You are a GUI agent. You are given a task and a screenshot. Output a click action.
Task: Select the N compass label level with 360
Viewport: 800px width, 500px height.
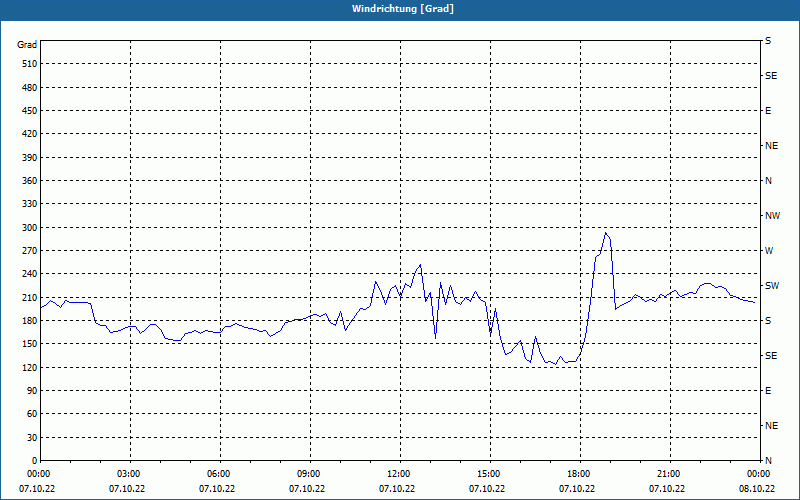pos(768,181)
